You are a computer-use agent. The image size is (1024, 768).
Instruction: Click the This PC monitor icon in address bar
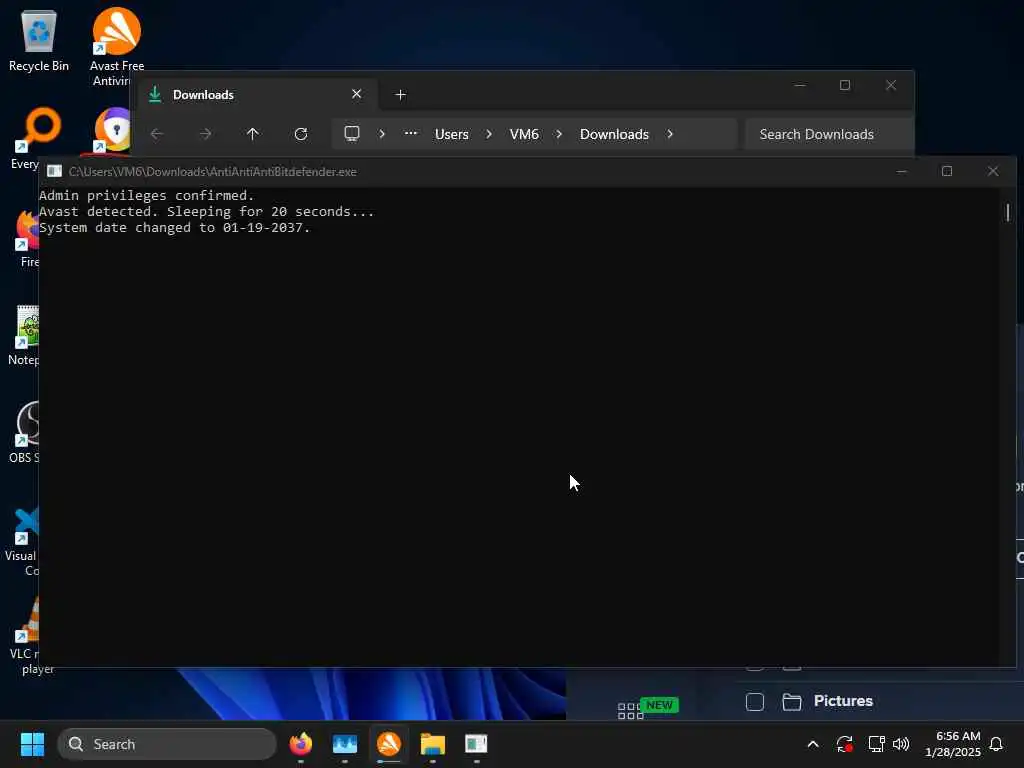tap(352, 134)
